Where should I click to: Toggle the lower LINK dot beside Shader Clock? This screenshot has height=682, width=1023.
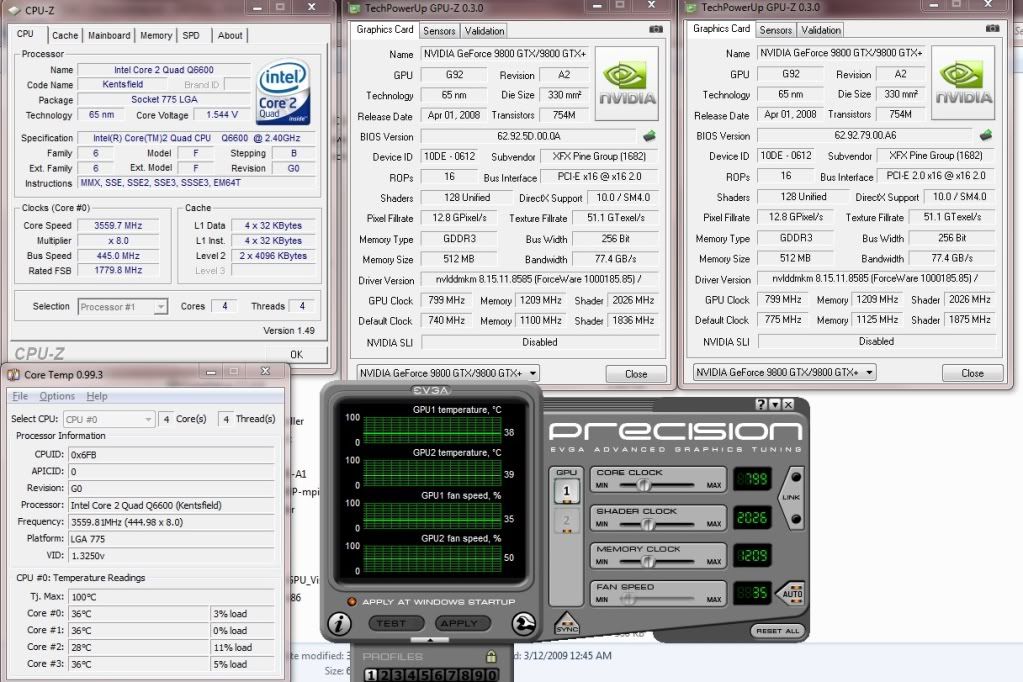(796, 519)
